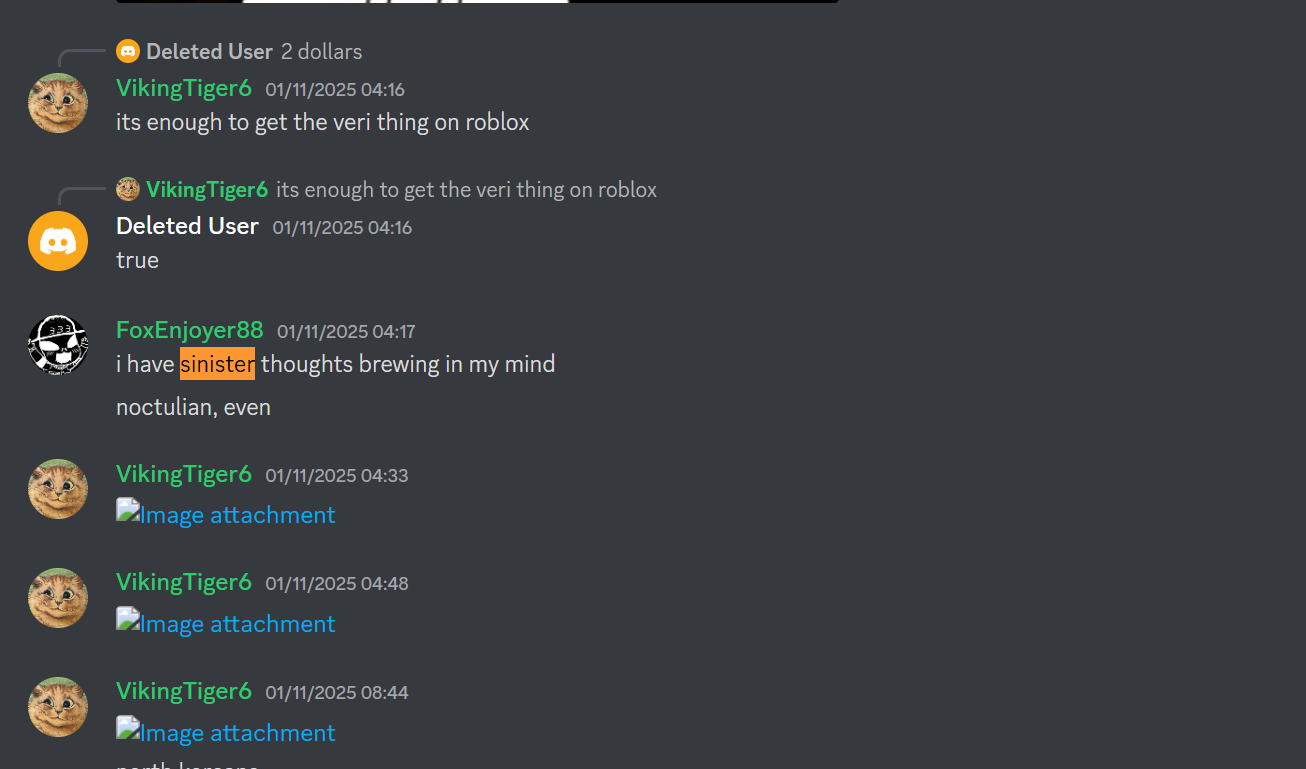
Task: Open FoxEnjoyer88's skull avatar
Action: coord(58,345)
